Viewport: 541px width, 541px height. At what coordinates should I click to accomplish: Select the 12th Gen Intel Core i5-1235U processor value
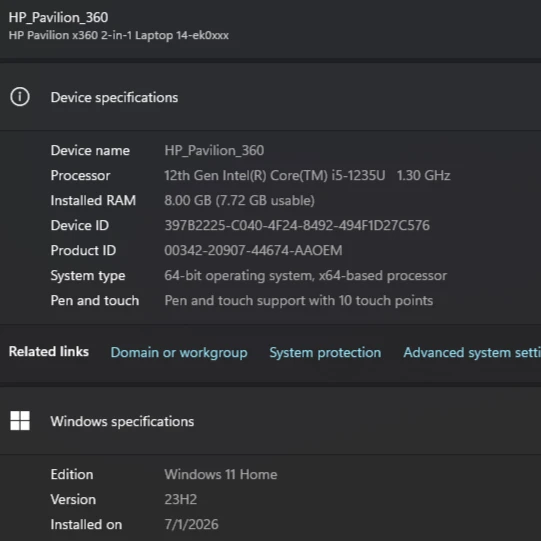tap(307, 176)
